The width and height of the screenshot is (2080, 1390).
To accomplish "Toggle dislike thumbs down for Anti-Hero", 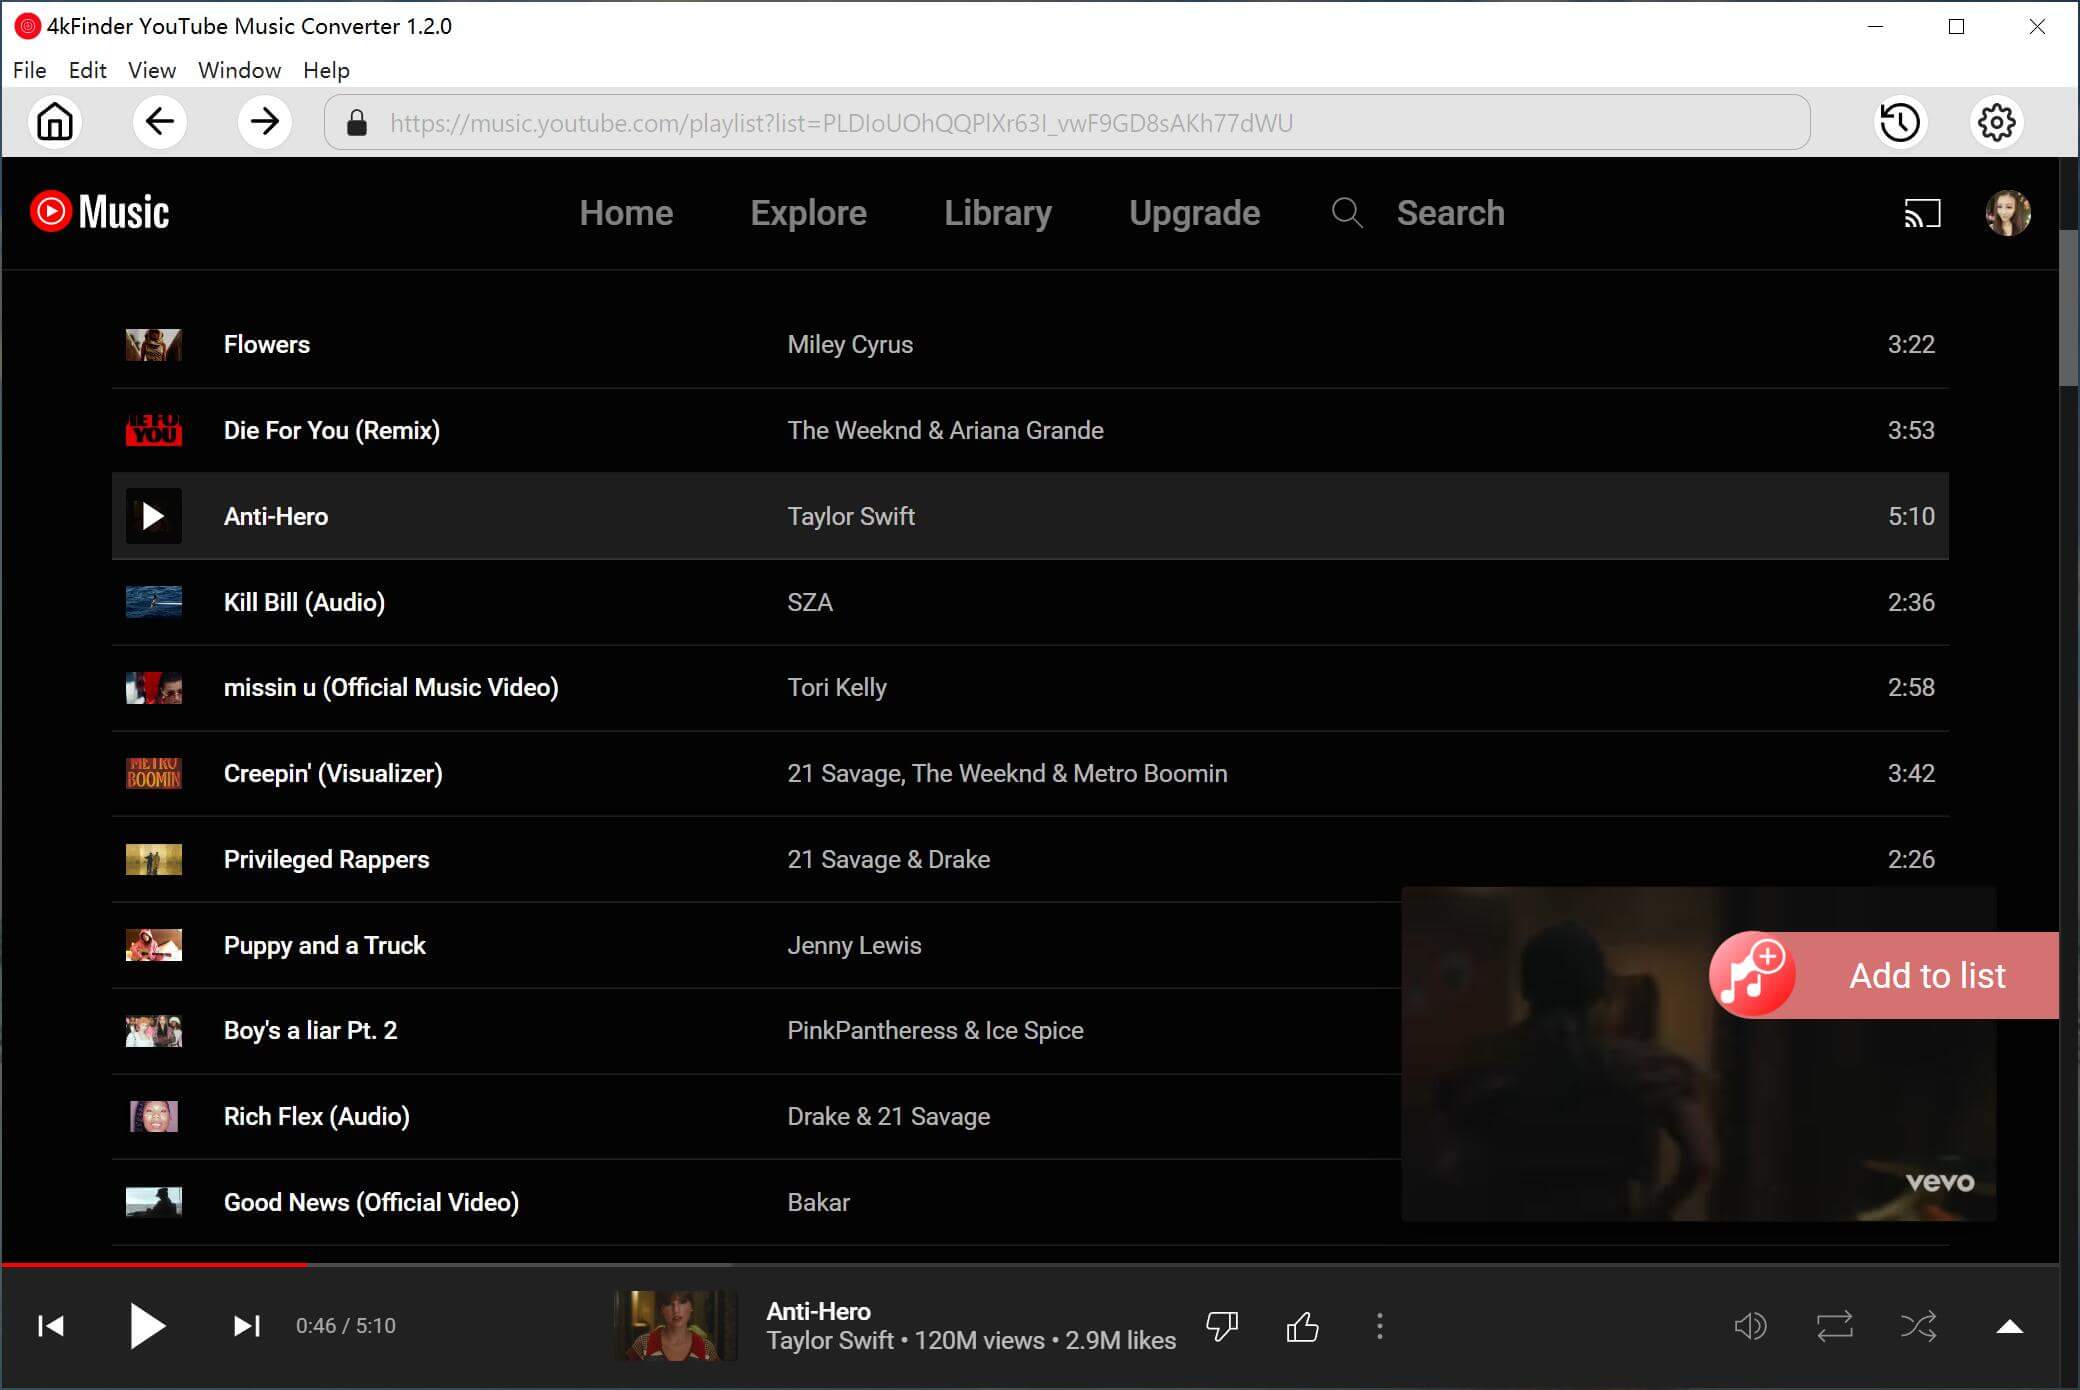I will [1222, 1325].
